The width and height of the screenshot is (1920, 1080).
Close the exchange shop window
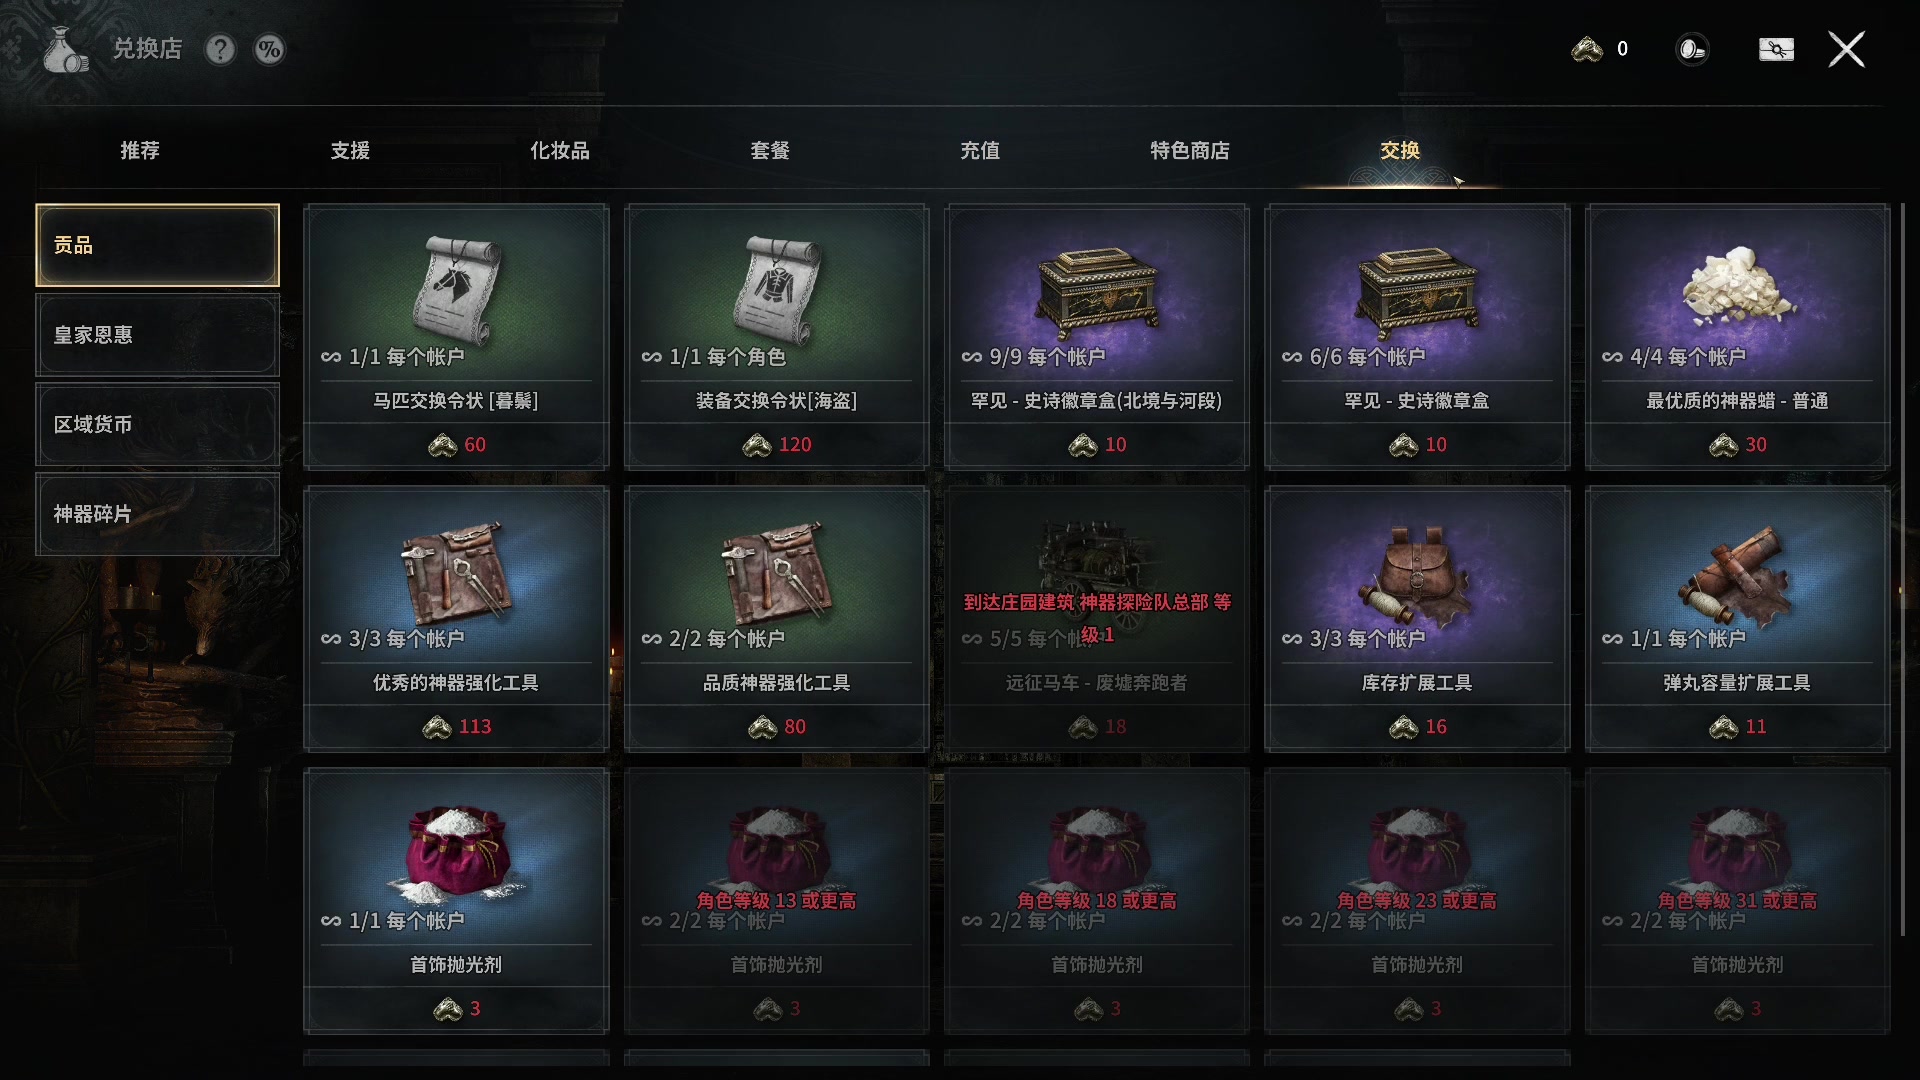coord(1846,49)
